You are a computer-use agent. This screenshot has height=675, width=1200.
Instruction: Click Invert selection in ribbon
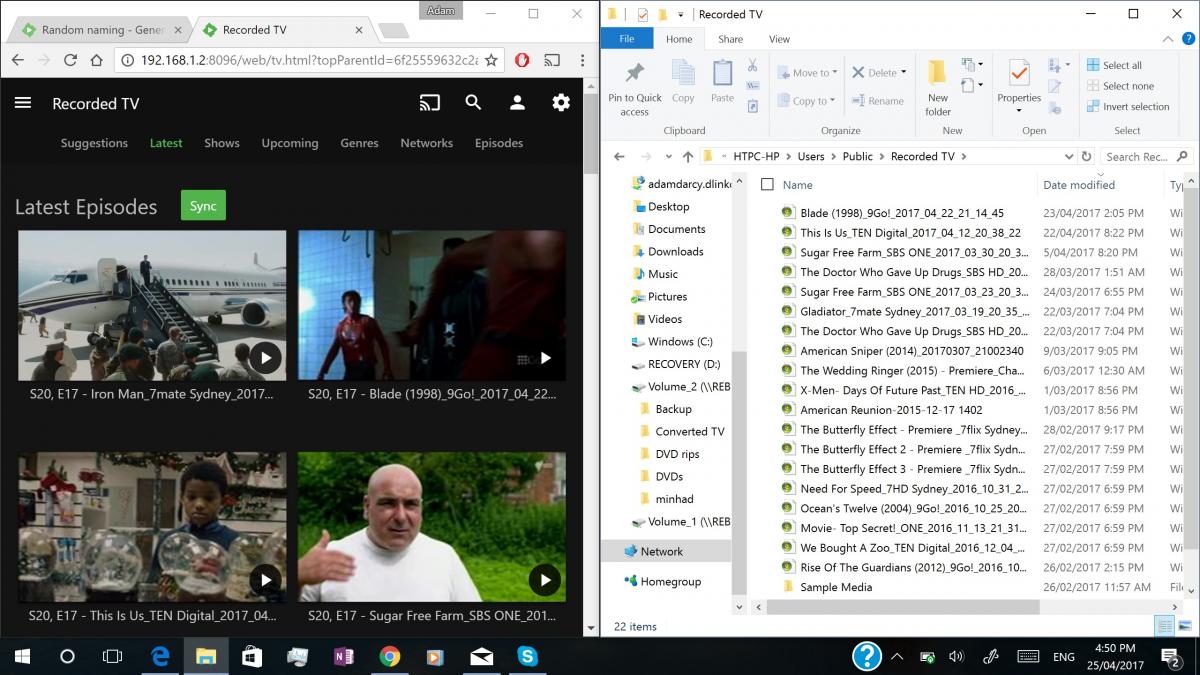(x=1128, y=107)
